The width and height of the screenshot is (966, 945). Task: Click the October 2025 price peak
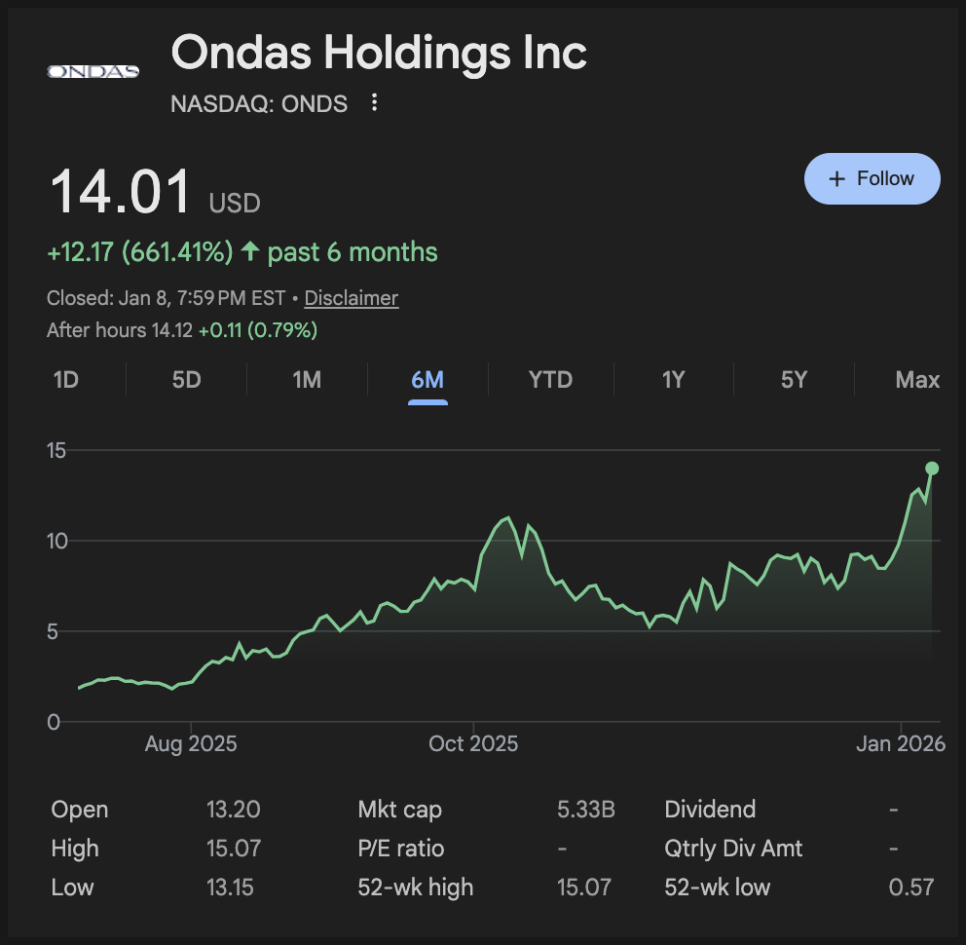[508, 518]
